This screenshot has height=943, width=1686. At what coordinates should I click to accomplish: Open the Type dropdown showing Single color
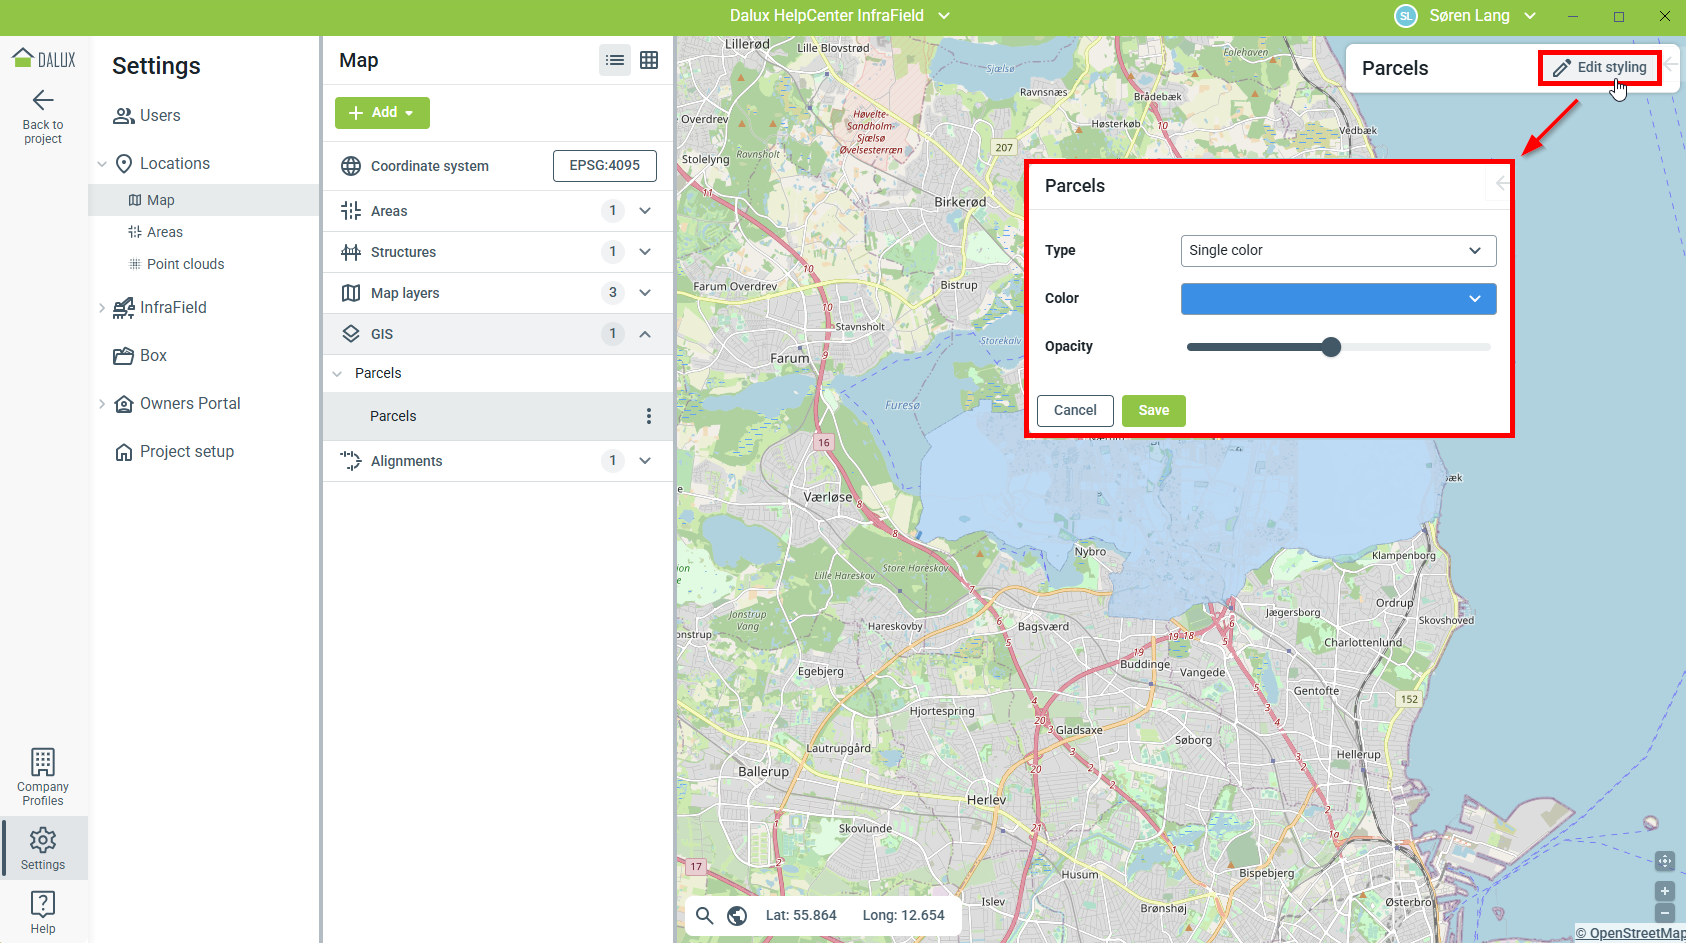(x=1338, y=251)
